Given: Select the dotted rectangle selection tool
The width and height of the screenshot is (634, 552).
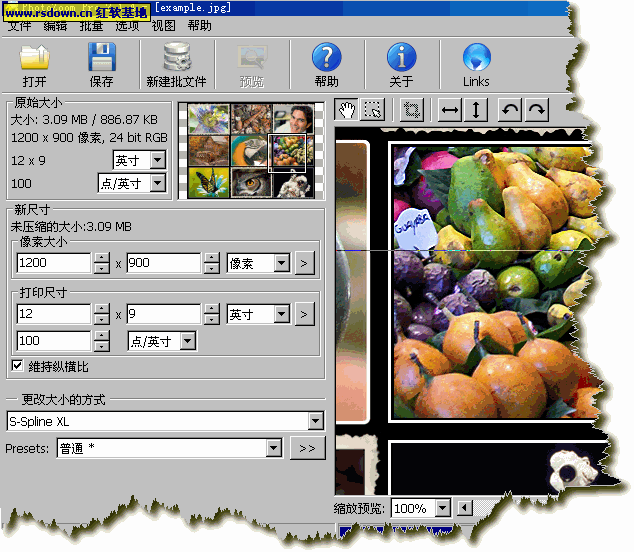Looking at the screenshot, I should 373,110.
